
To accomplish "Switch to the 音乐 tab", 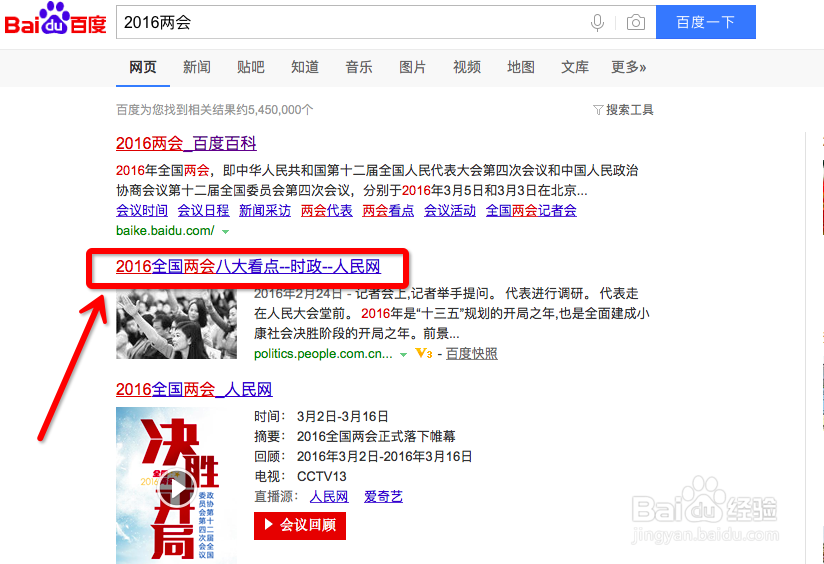I will (x=359, y=67).
